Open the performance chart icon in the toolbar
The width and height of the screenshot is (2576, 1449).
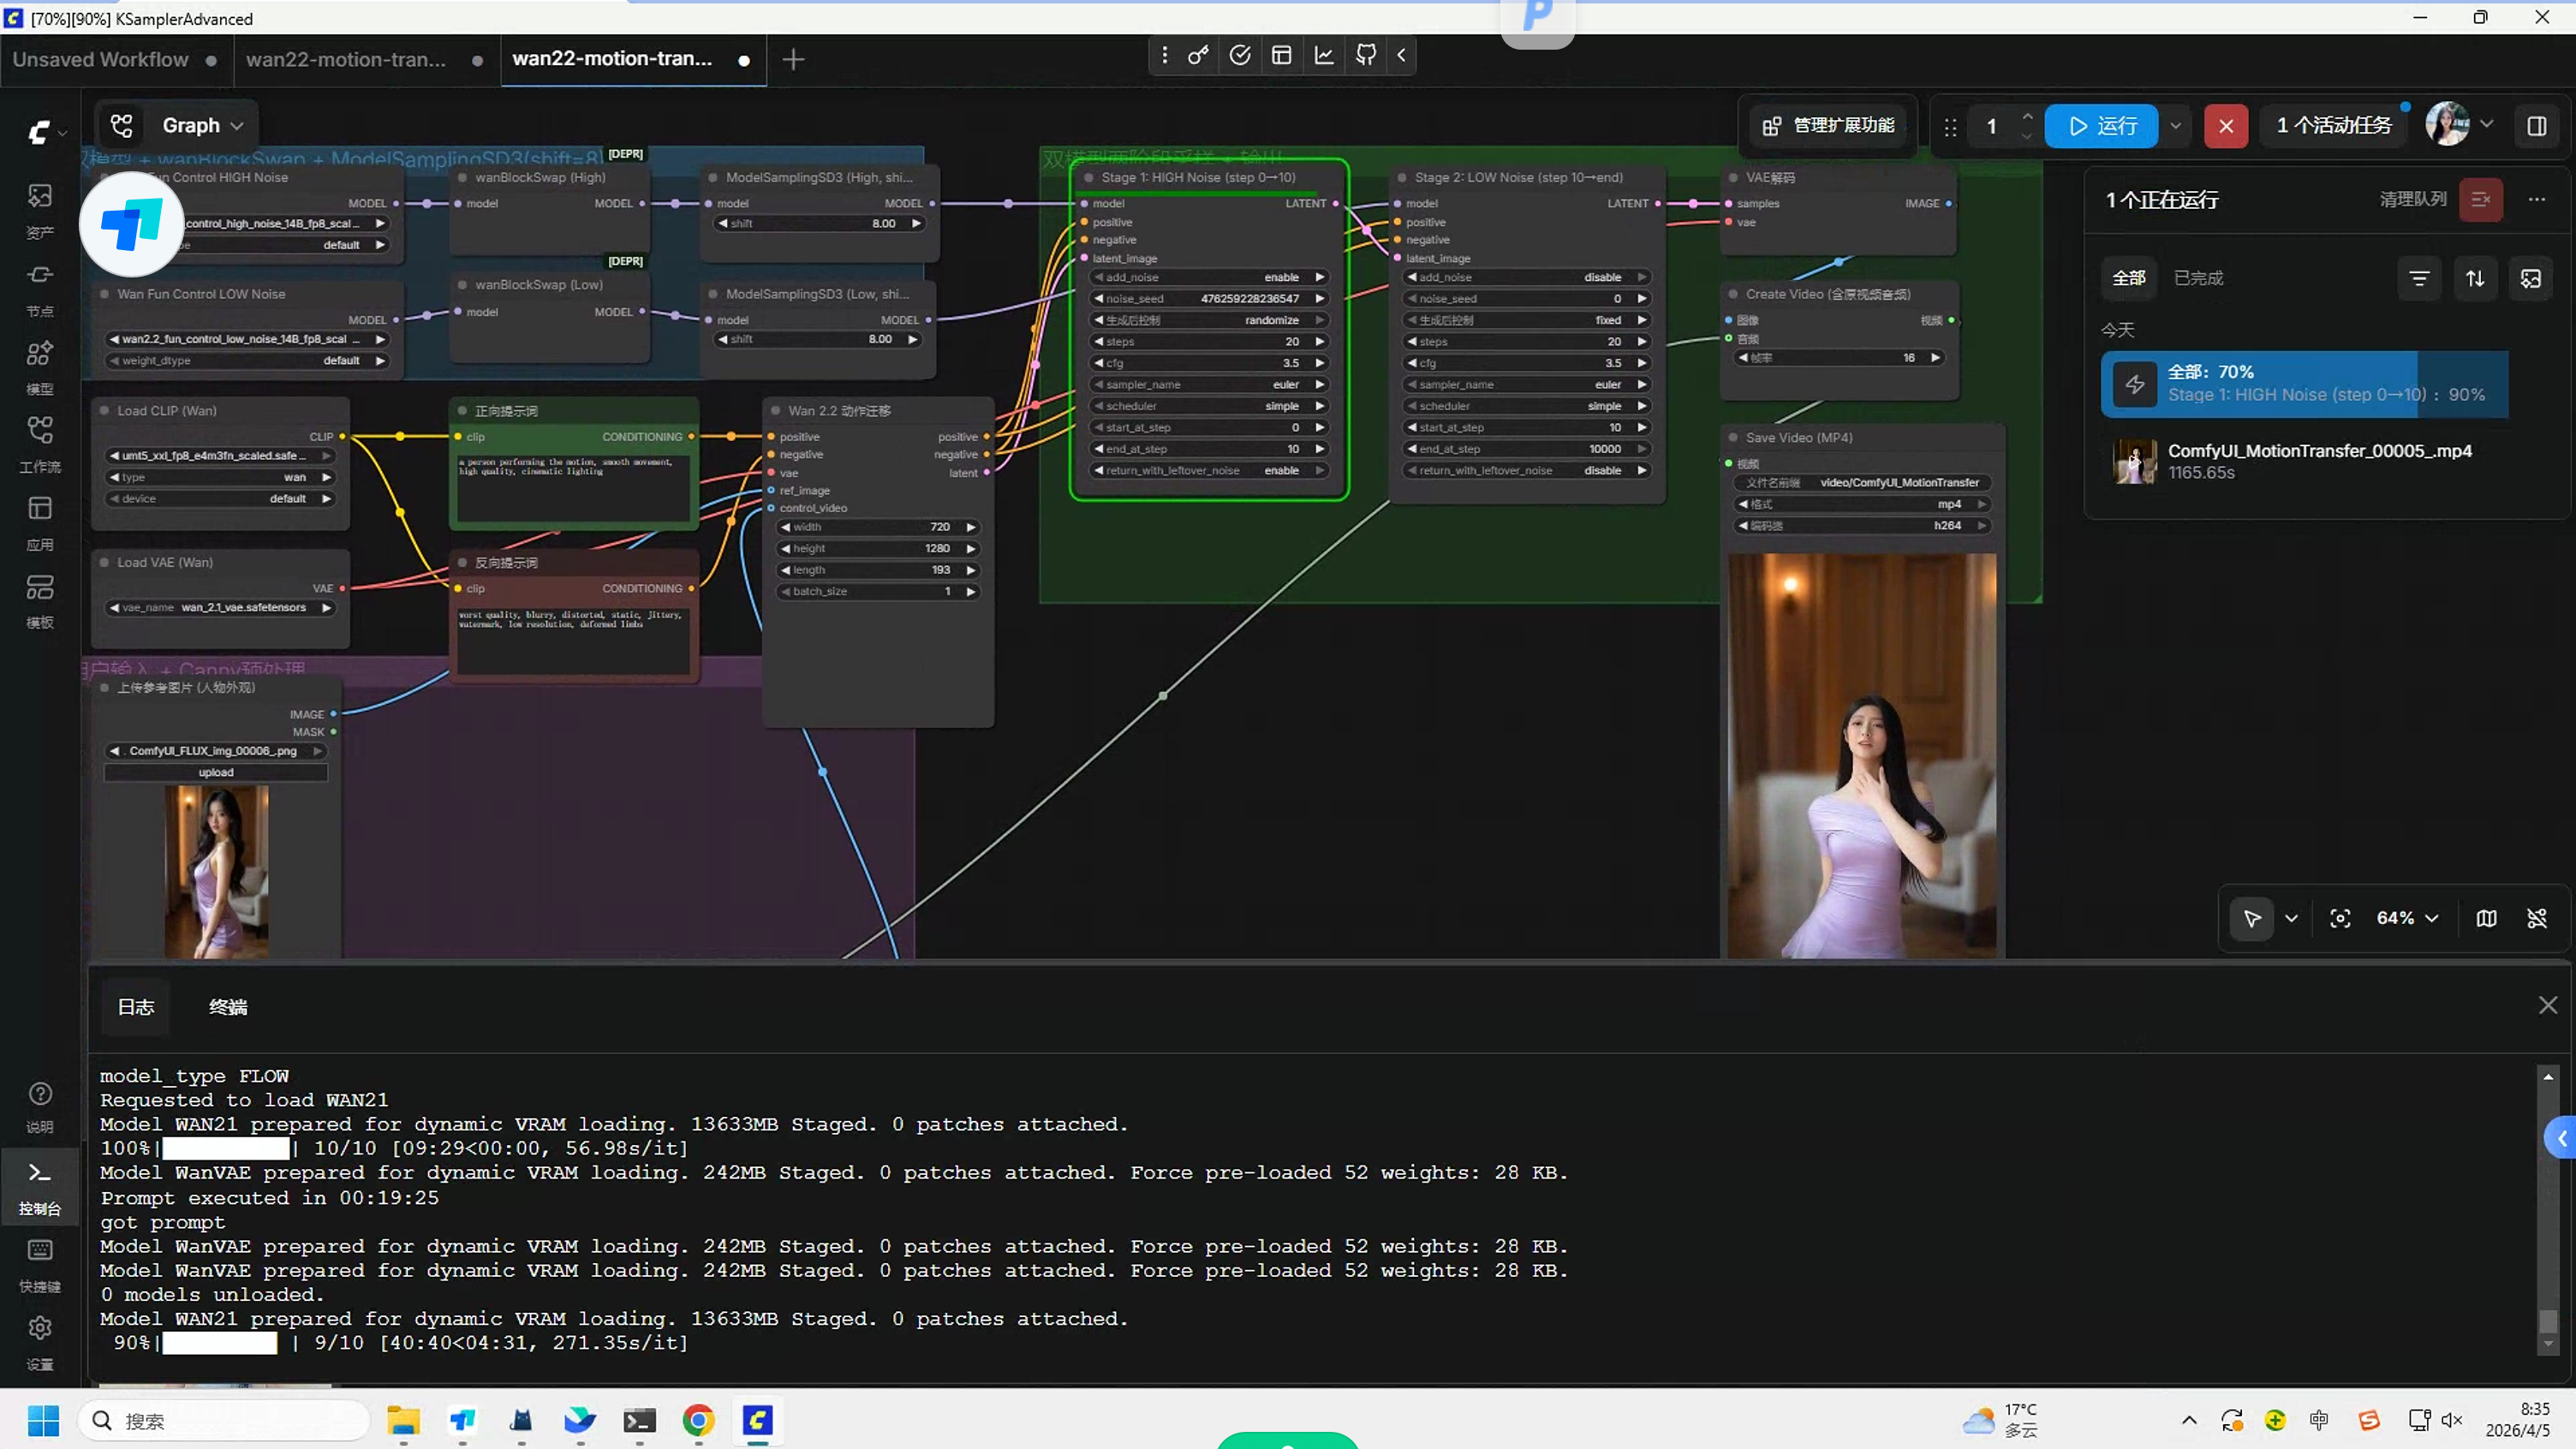[1323, 55]
